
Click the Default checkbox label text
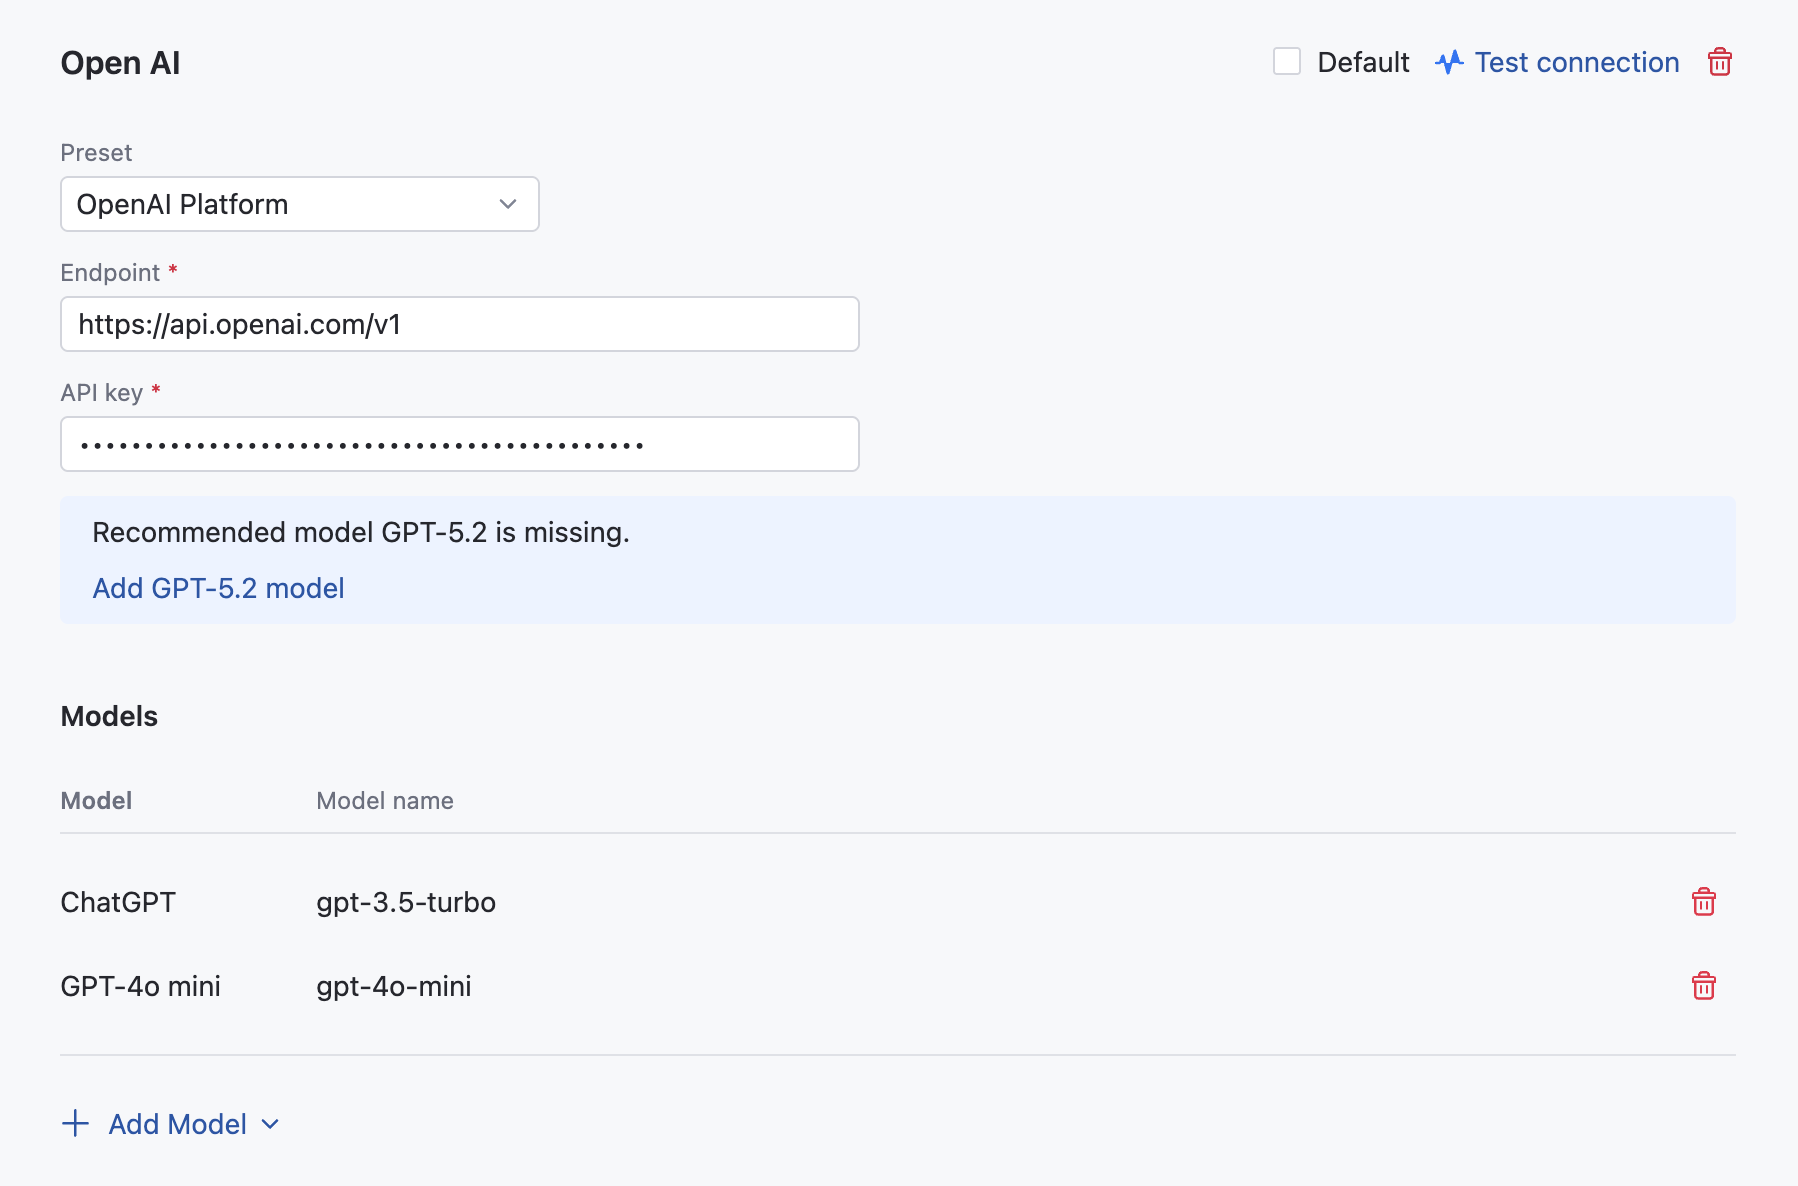click(1363, 62)
